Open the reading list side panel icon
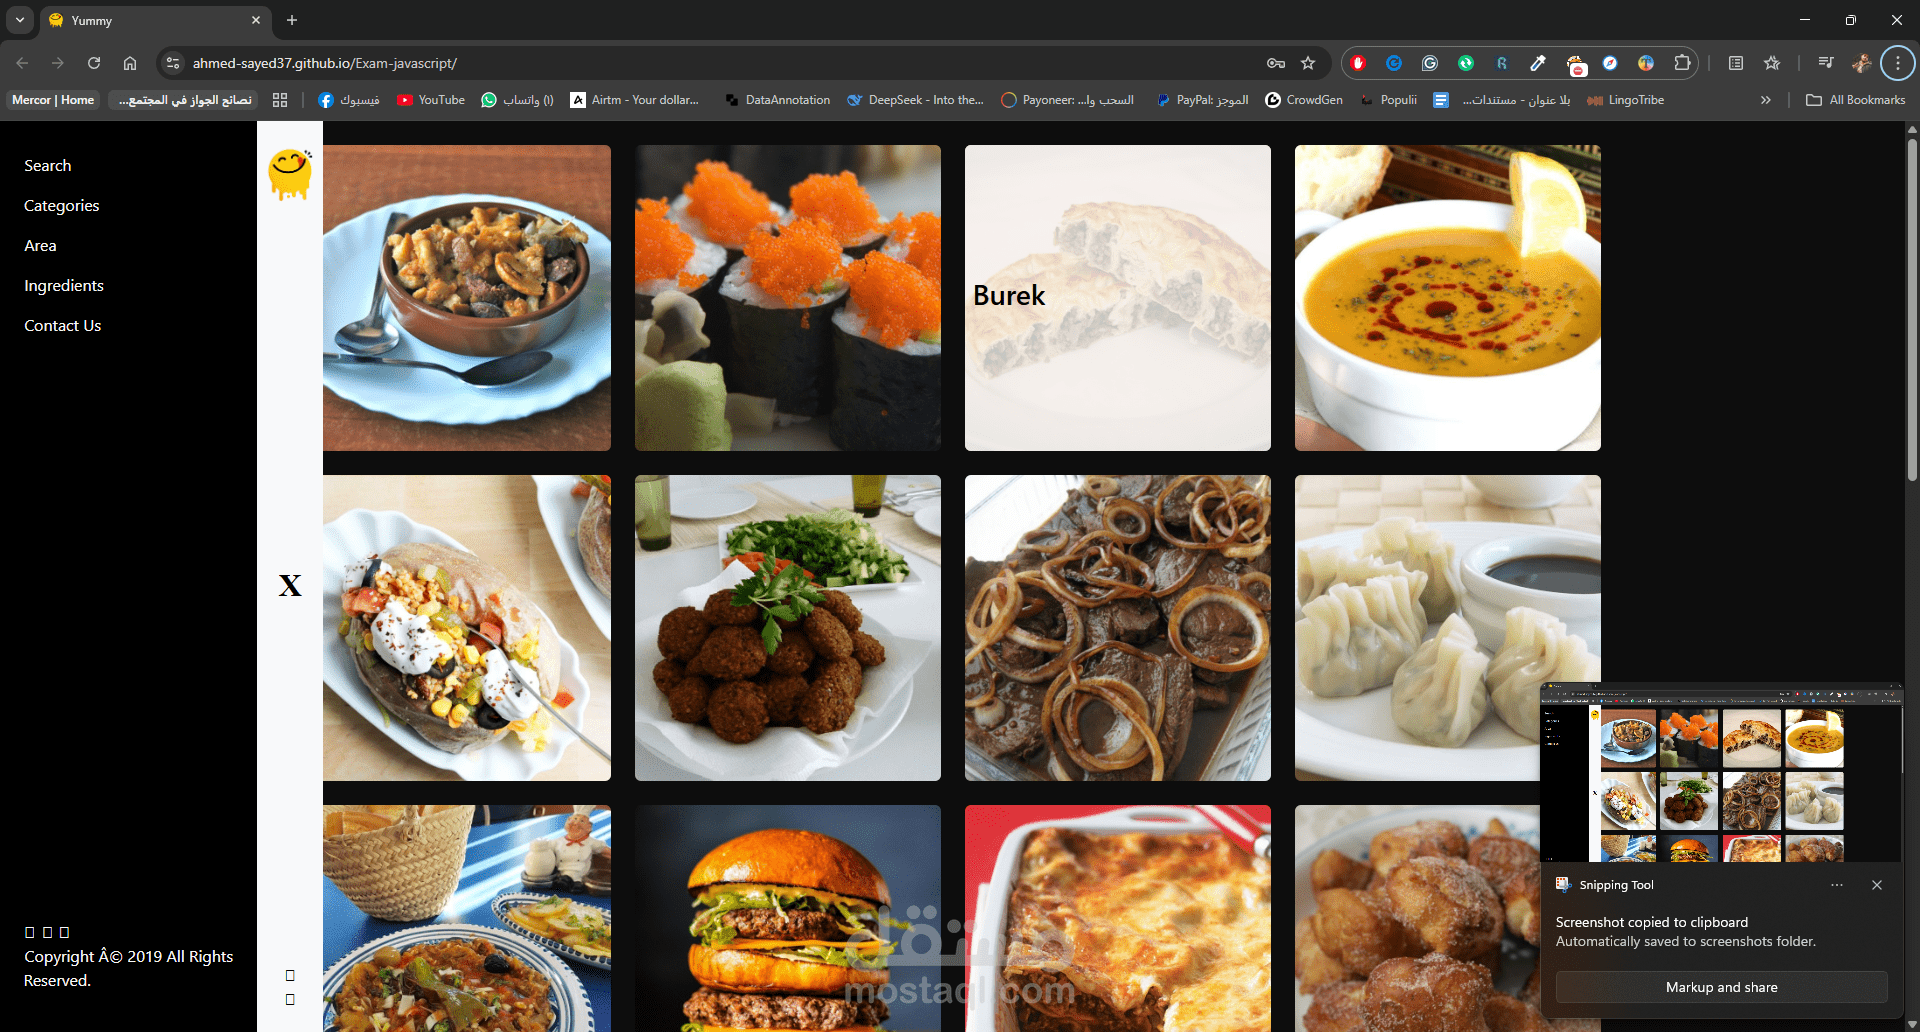The width and height of the screenshot is (1920, 1032). point(1736,63)
